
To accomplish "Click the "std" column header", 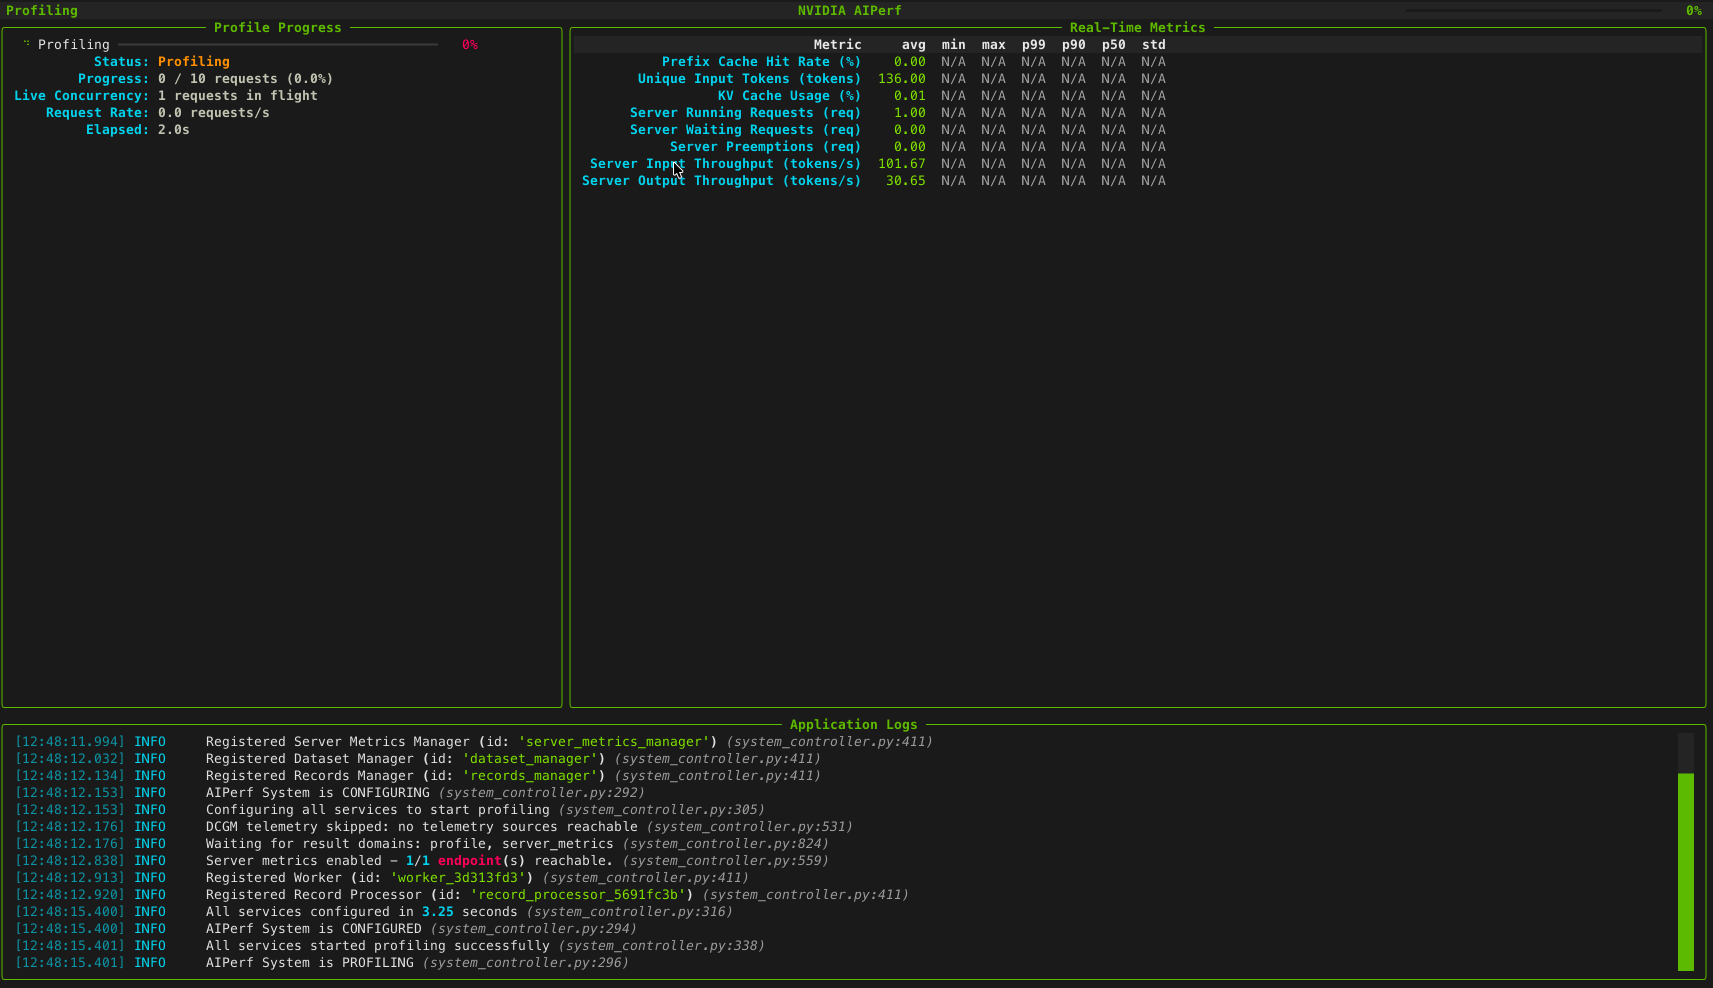I will click(x=1154, y=45).
